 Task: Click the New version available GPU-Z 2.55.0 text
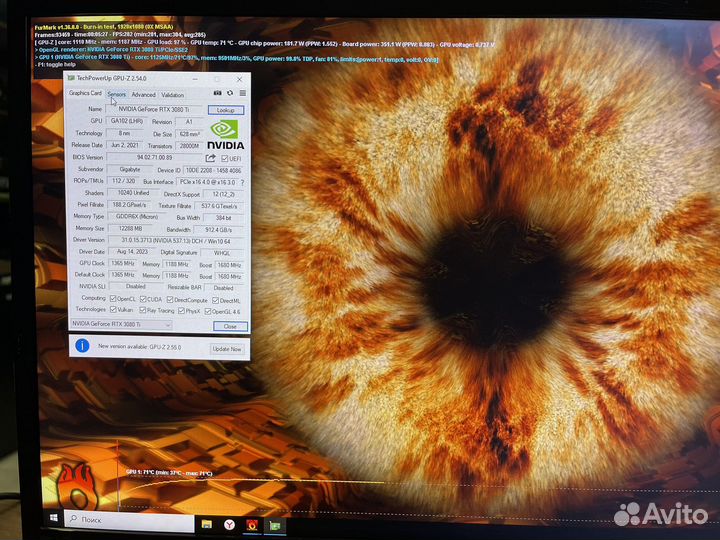[x=139, y=347]
